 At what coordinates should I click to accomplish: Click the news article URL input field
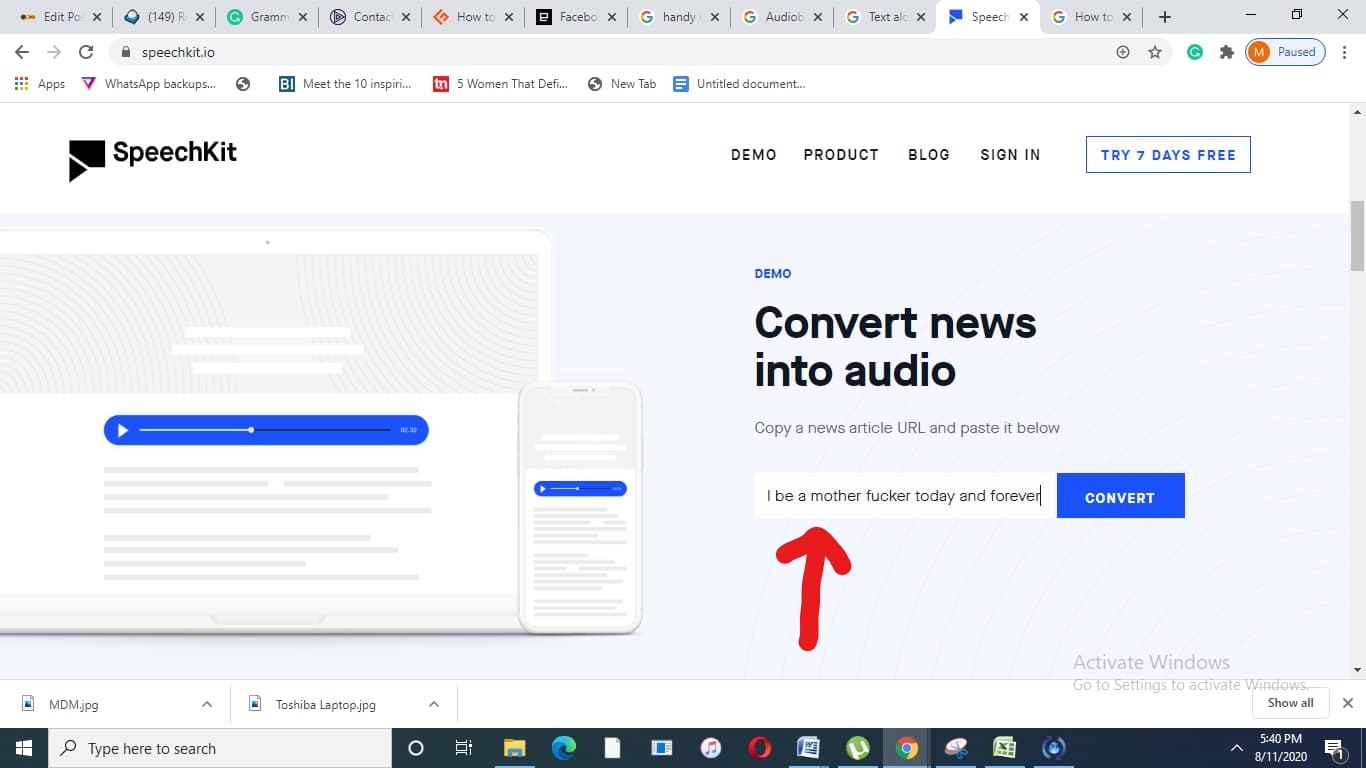pos(904,496)
